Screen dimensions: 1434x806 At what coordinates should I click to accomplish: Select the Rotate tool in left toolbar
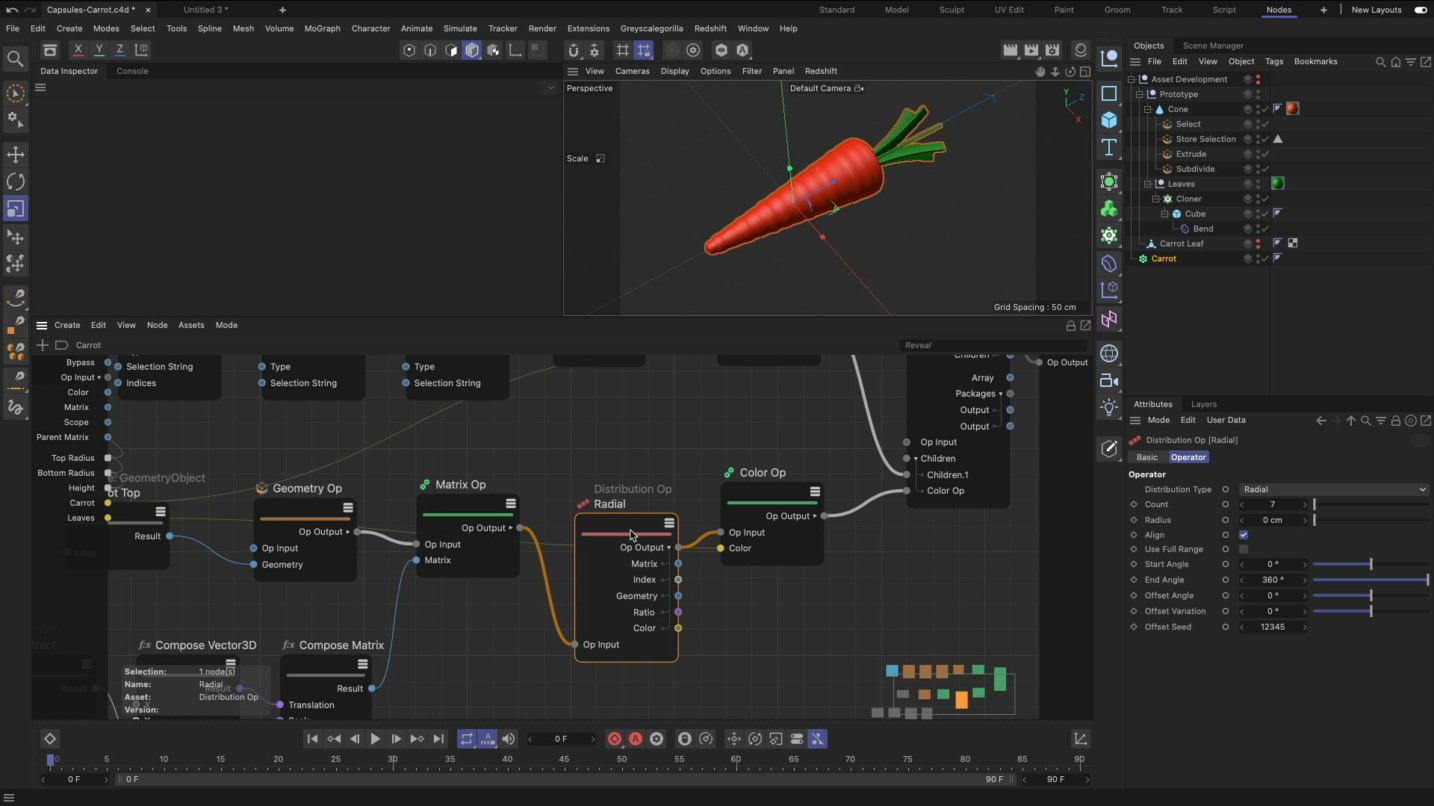click(x=15, y=181)
